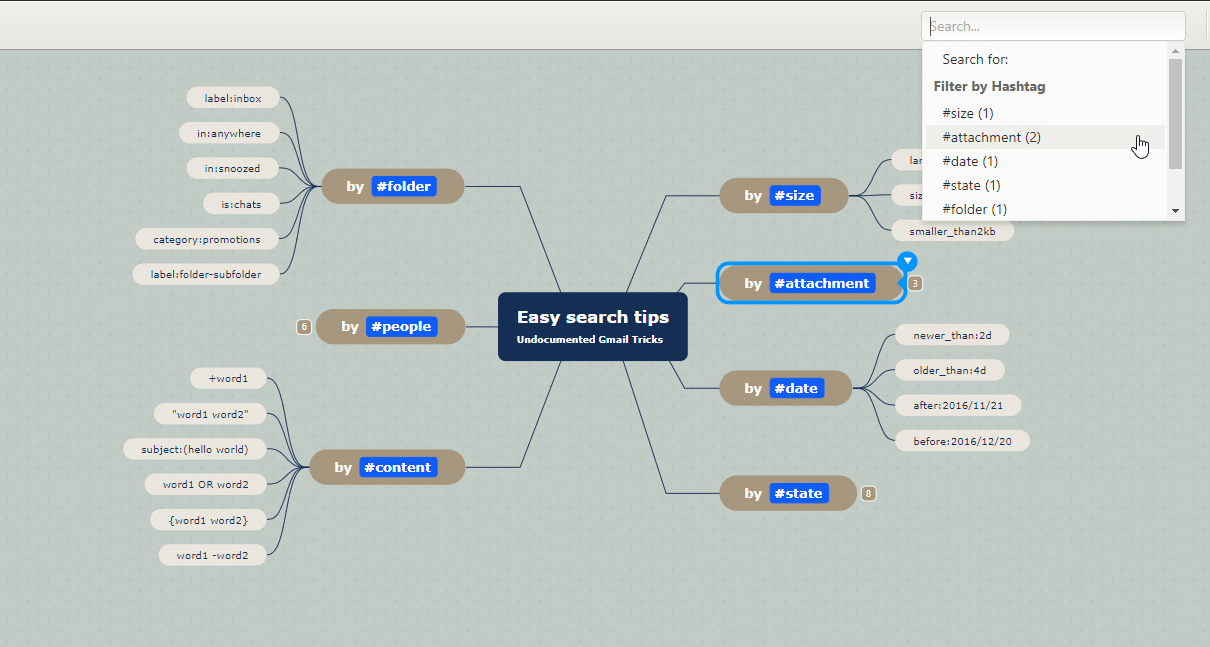Click the #size hashtag badge on node
Viewport: 1210px width, 647px height.
[795, 196]
